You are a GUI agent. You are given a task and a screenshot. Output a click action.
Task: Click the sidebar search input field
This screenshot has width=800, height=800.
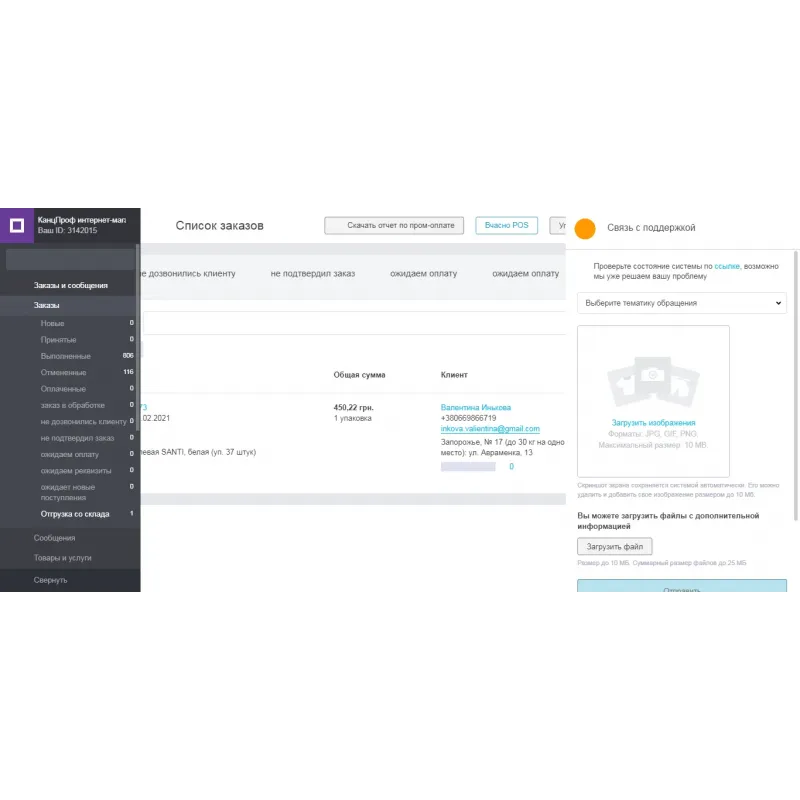pyautogui.click(x=68, y=260)
